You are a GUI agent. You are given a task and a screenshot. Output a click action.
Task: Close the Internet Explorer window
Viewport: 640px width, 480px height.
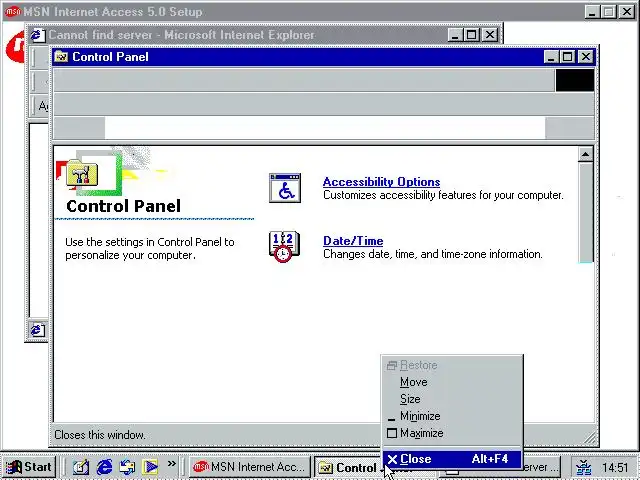(x=490, y=35)
